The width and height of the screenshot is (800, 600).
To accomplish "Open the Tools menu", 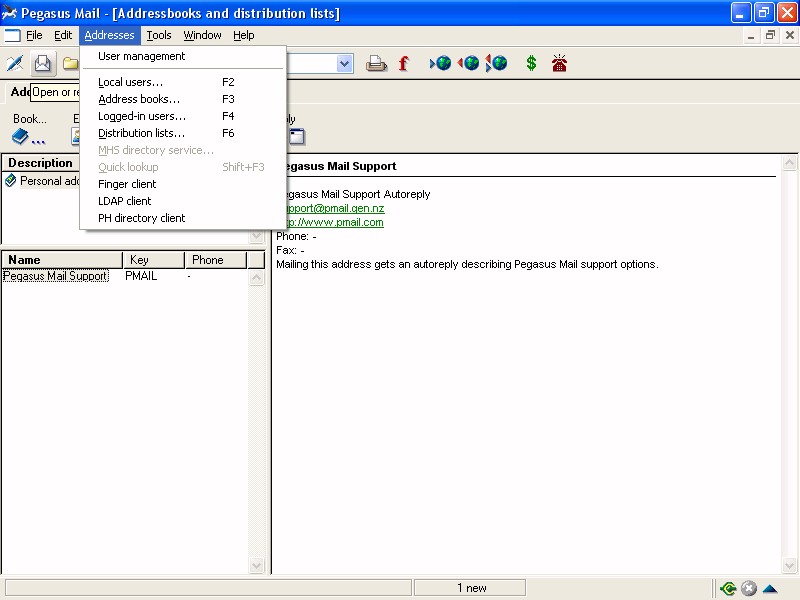I will pos(159,35).
